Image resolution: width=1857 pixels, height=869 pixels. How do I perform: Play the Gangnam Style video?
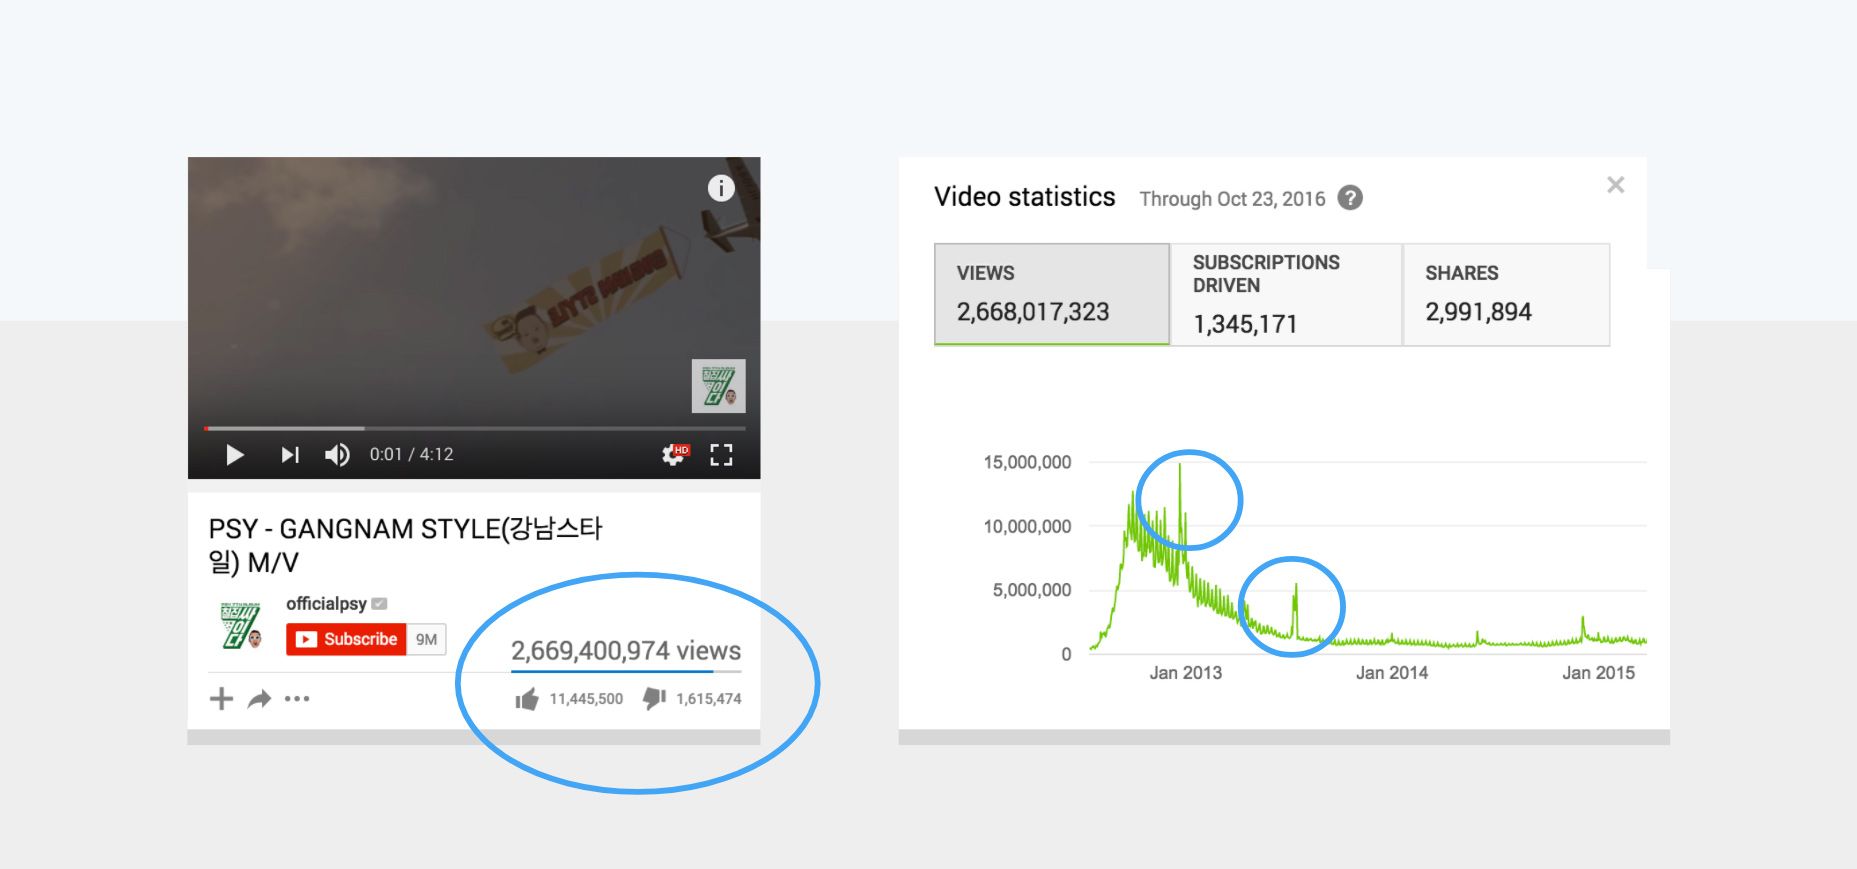(235, 455)
